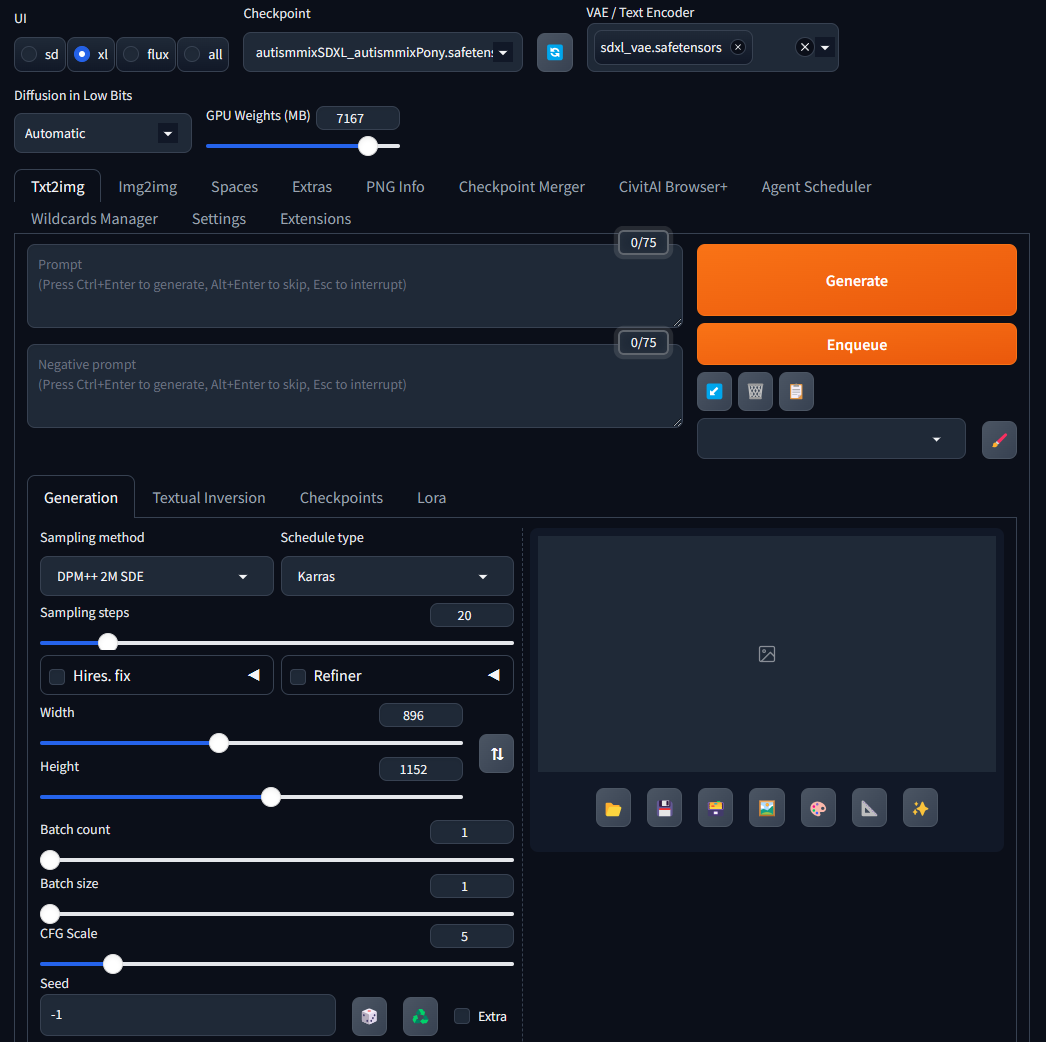1046x1042 pixels.
Task: Open the Lora tab
Action: click(x=431, y=498)
